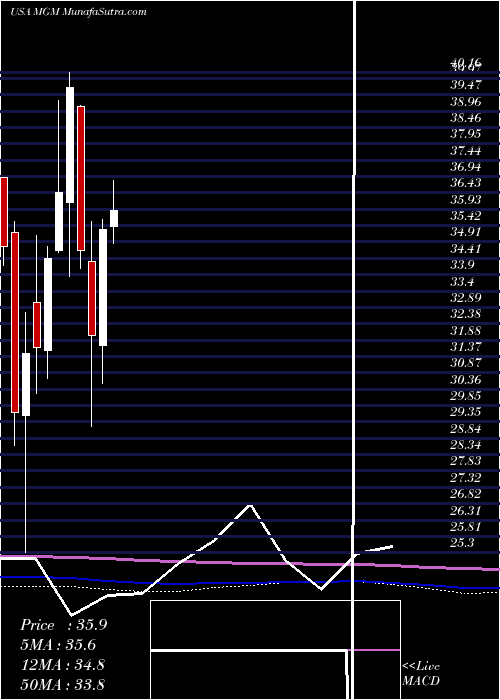Click the 32.38 price level
Viewport: 500px width, 700px height.
[x=466, y=314]
